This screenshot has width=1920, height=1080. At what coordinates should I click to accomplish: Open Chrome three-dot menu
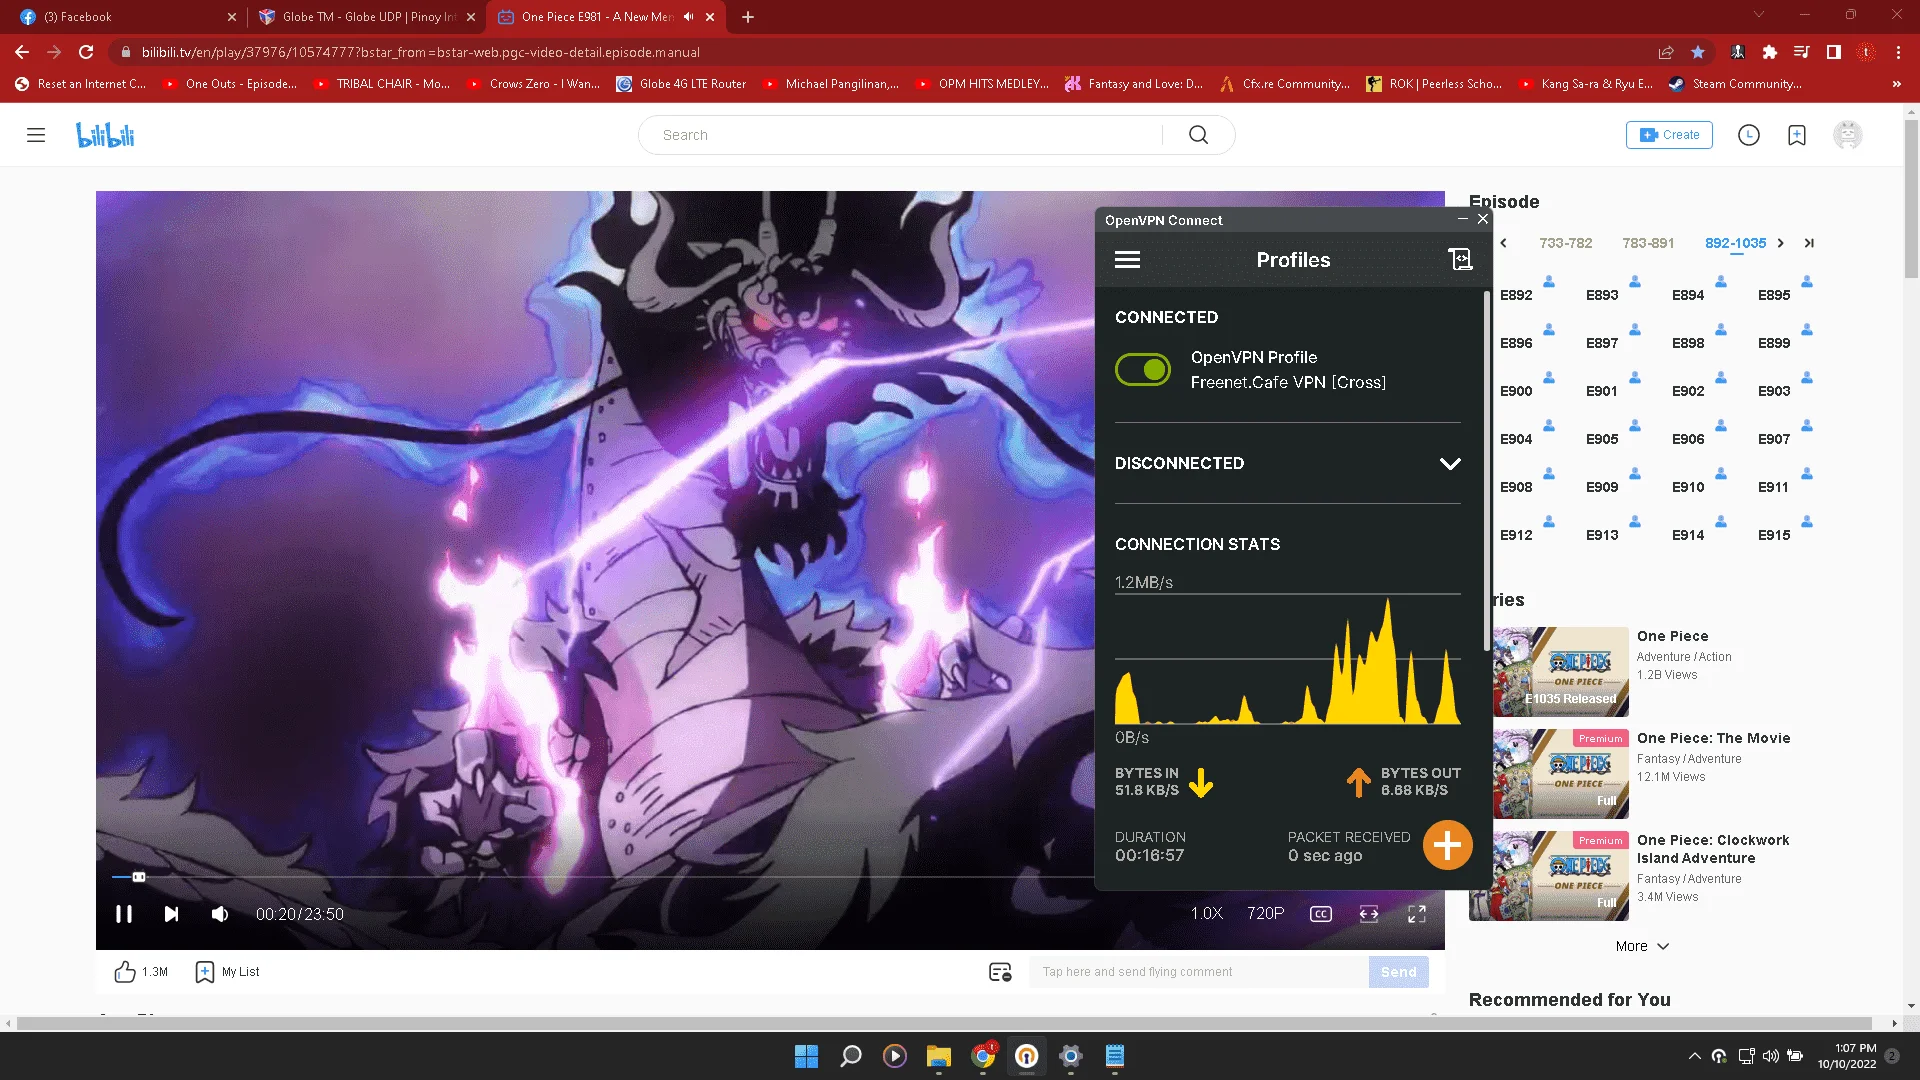1898,52
